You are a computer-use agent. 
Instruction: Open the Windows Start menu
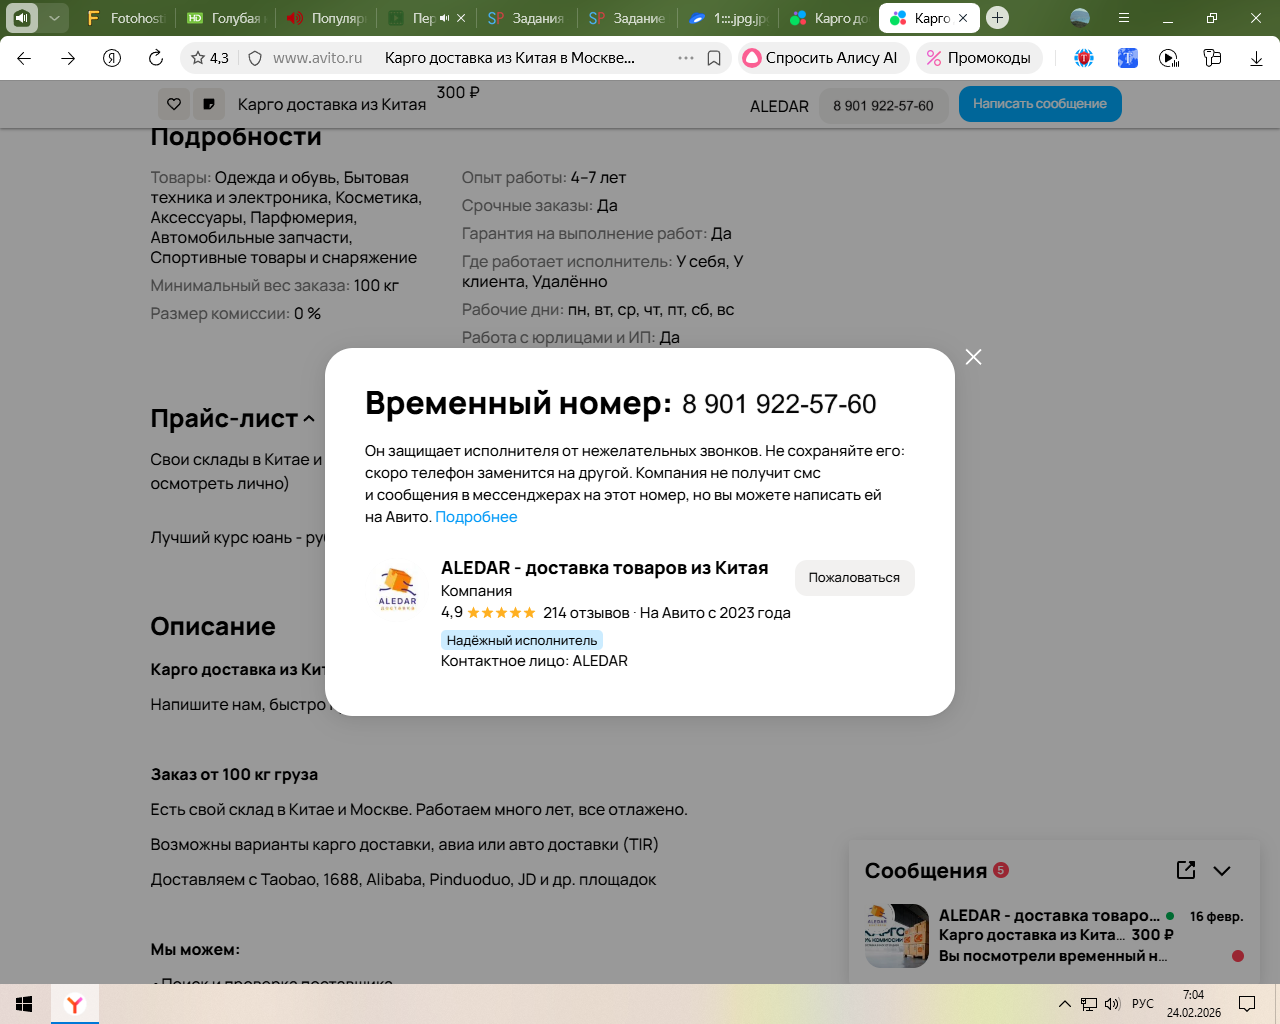point(25,1004)
